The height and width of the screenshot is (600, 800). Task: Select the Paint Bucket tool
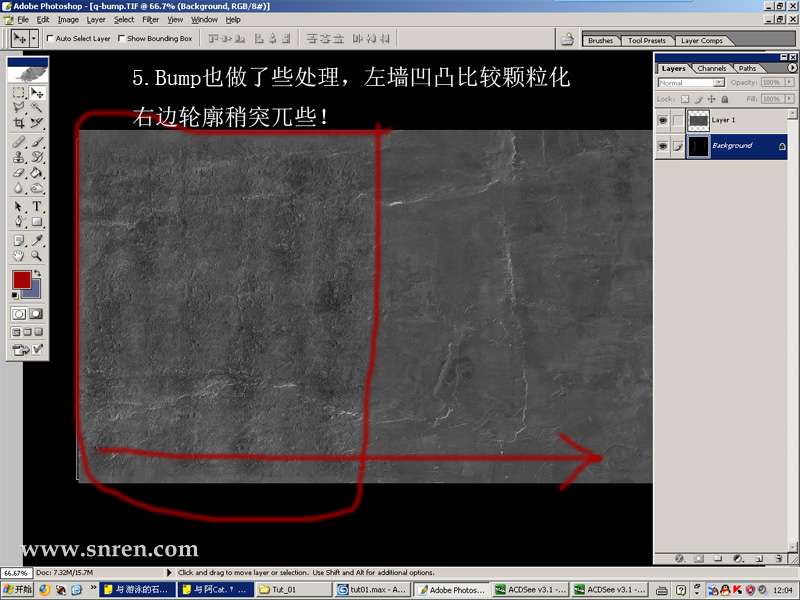click(x=37, y=173)
